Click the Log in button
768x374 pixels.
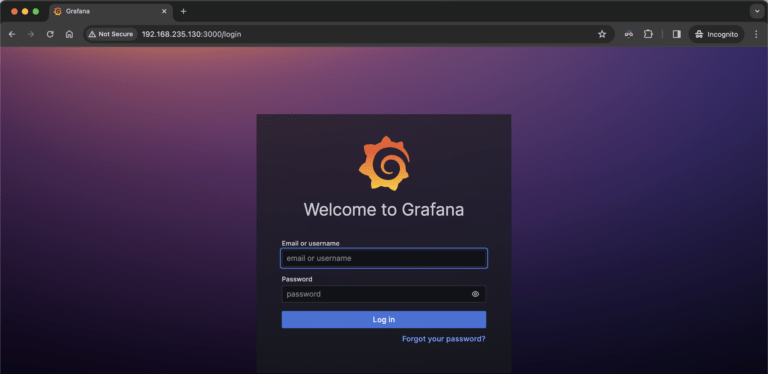(384, 320)
